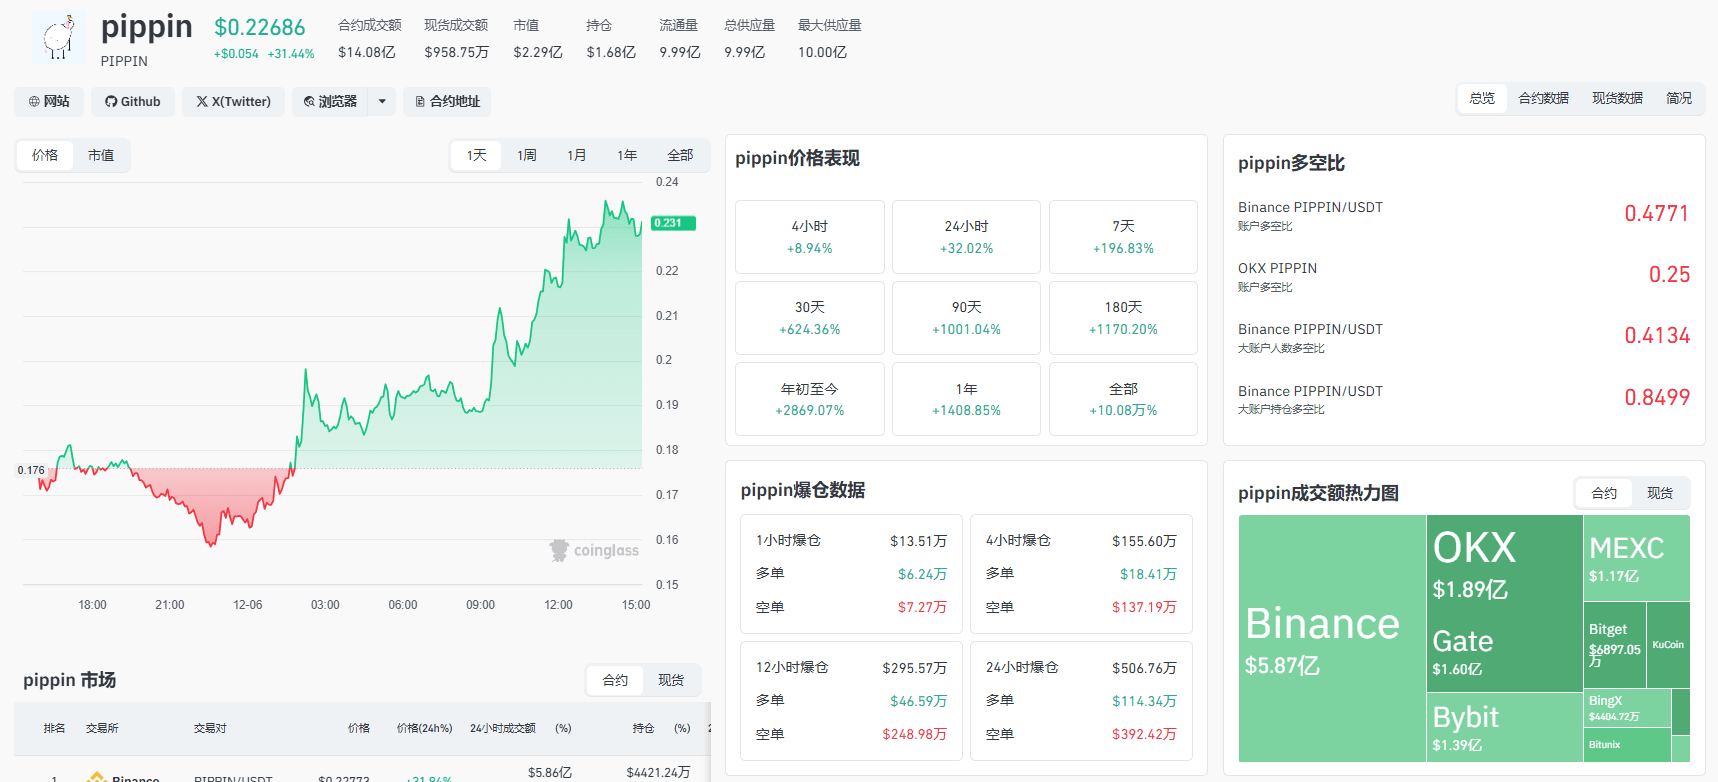Click the pippin llama logo icon

pos(59,38)
